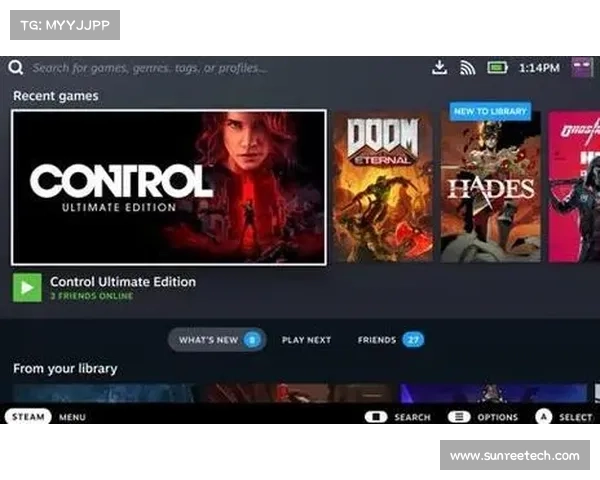Click the MENU label beside STEAM
This screenshot has width=600, height=480.
[x=72, y=417]
